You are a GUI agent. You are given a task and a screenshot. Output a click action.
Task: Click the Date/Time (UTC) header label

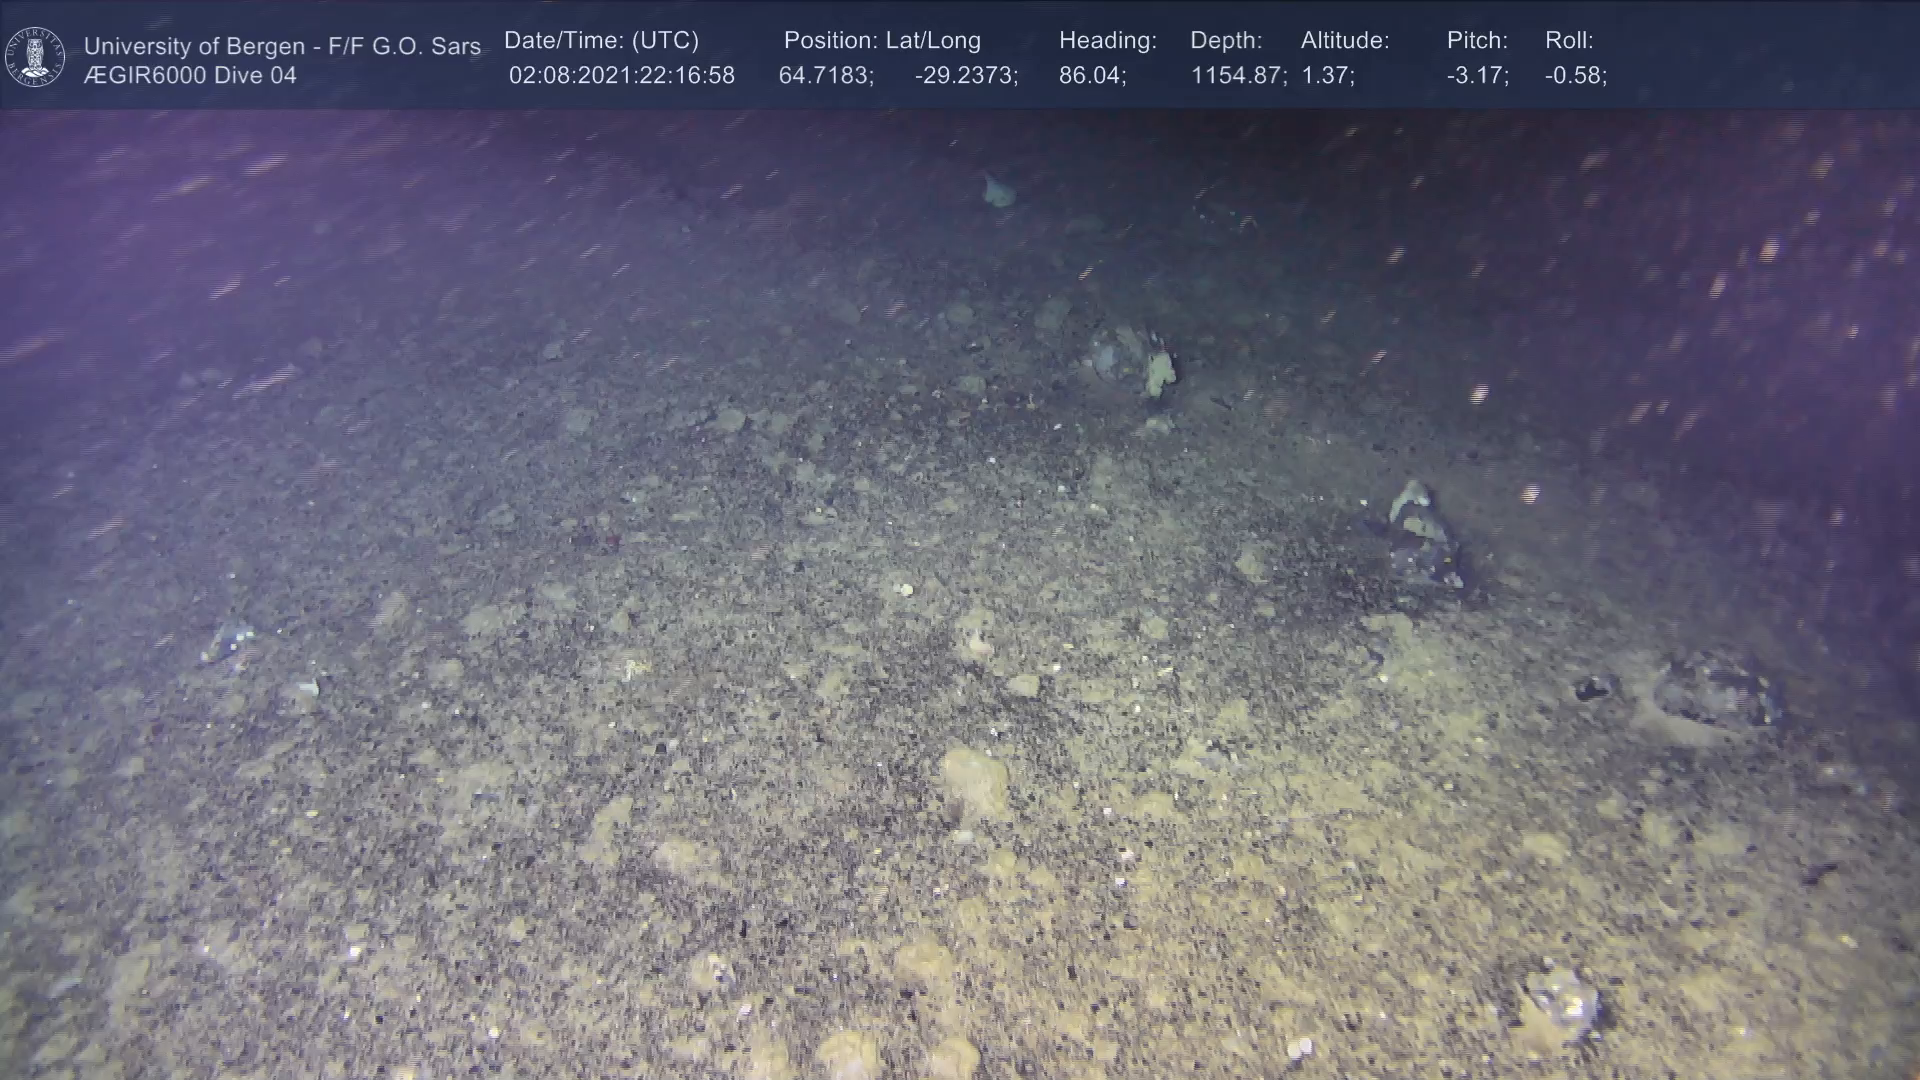pyautogui.click(x=601, y=41)
